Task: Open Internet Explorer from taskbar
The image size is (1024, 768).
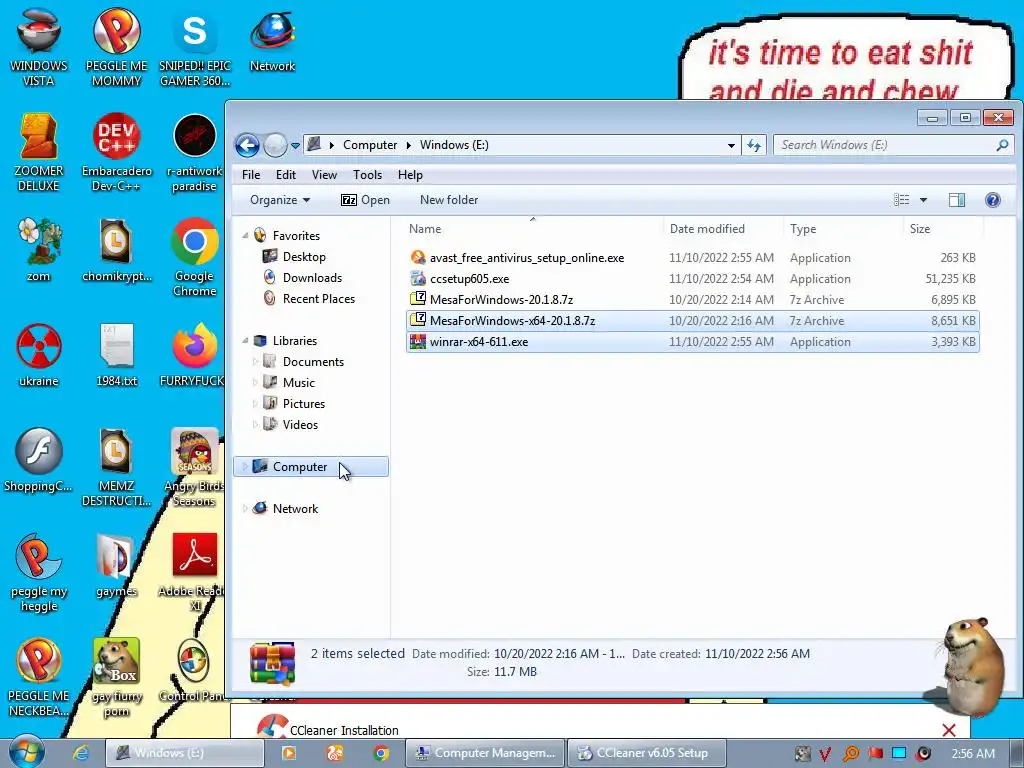Action: pos(80,753)
